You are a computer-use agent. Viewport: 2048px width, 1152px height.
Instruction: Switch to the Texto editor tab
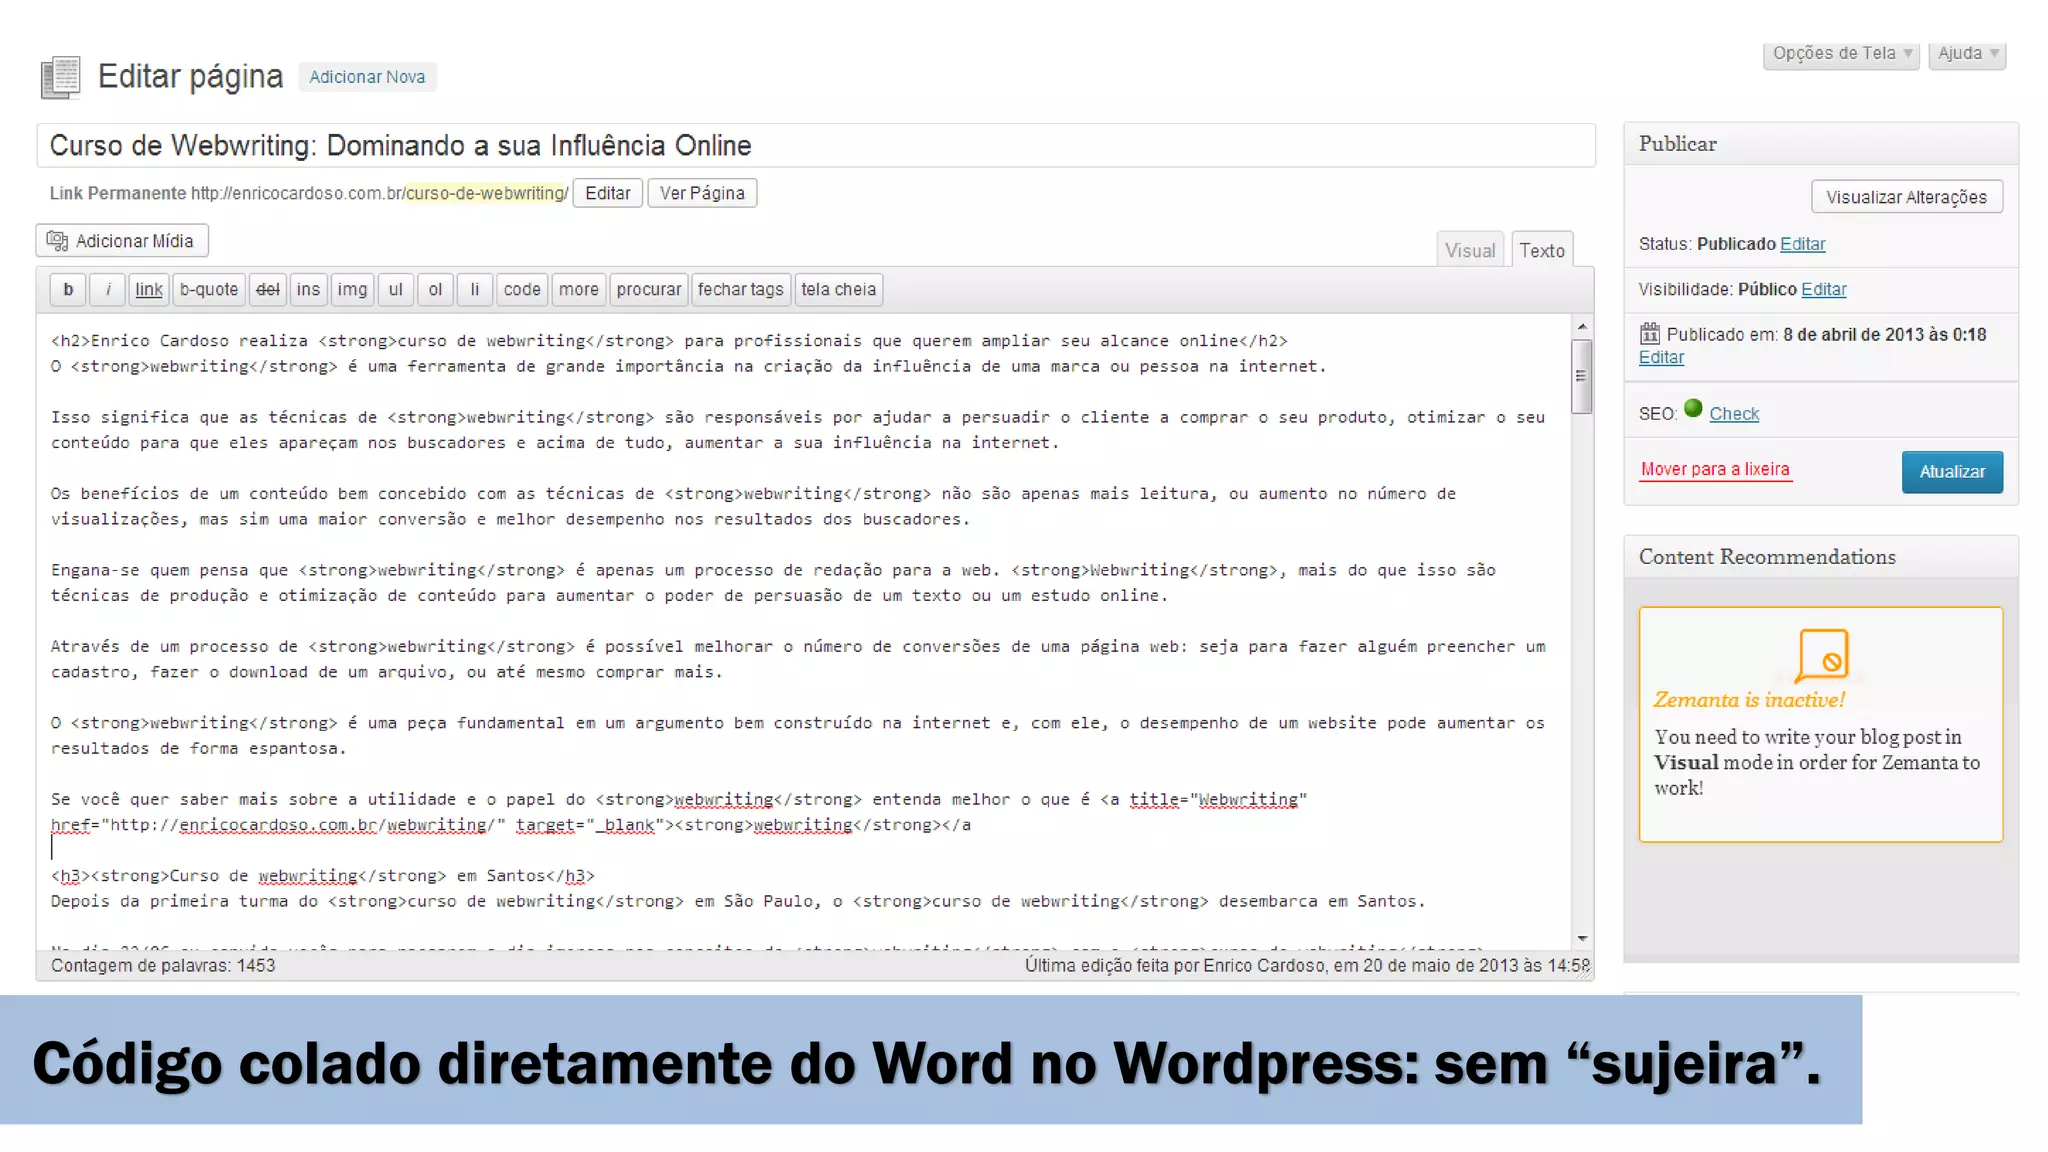1542,250
